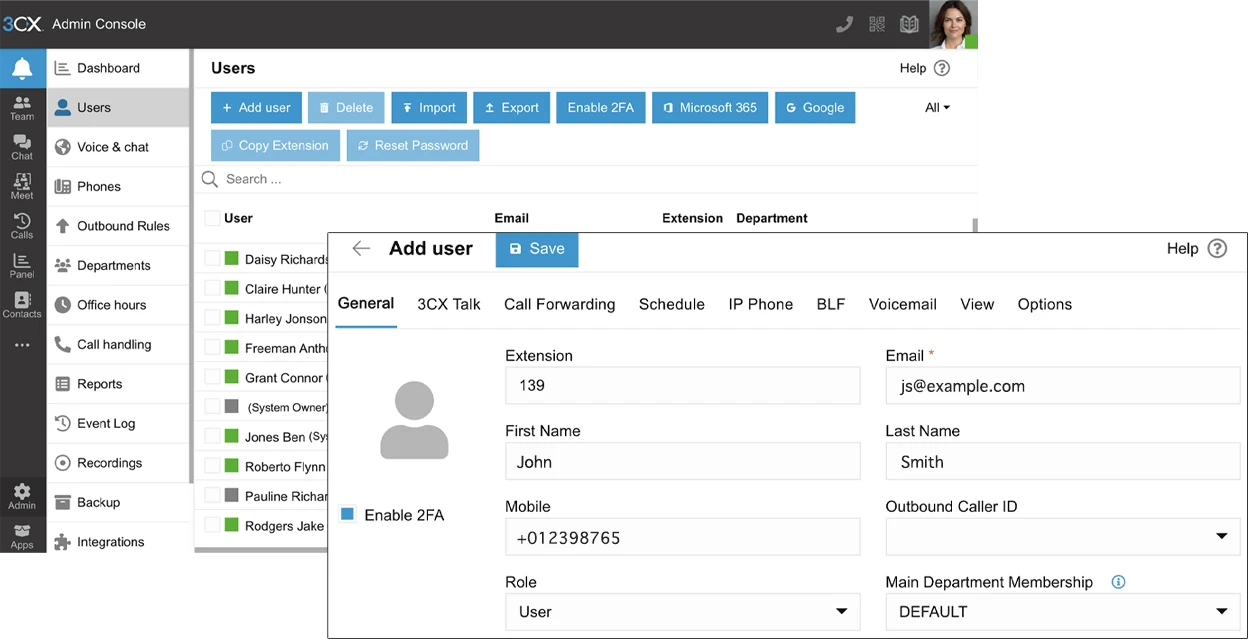Open the All filter dropdown

(x=937, y=108)
